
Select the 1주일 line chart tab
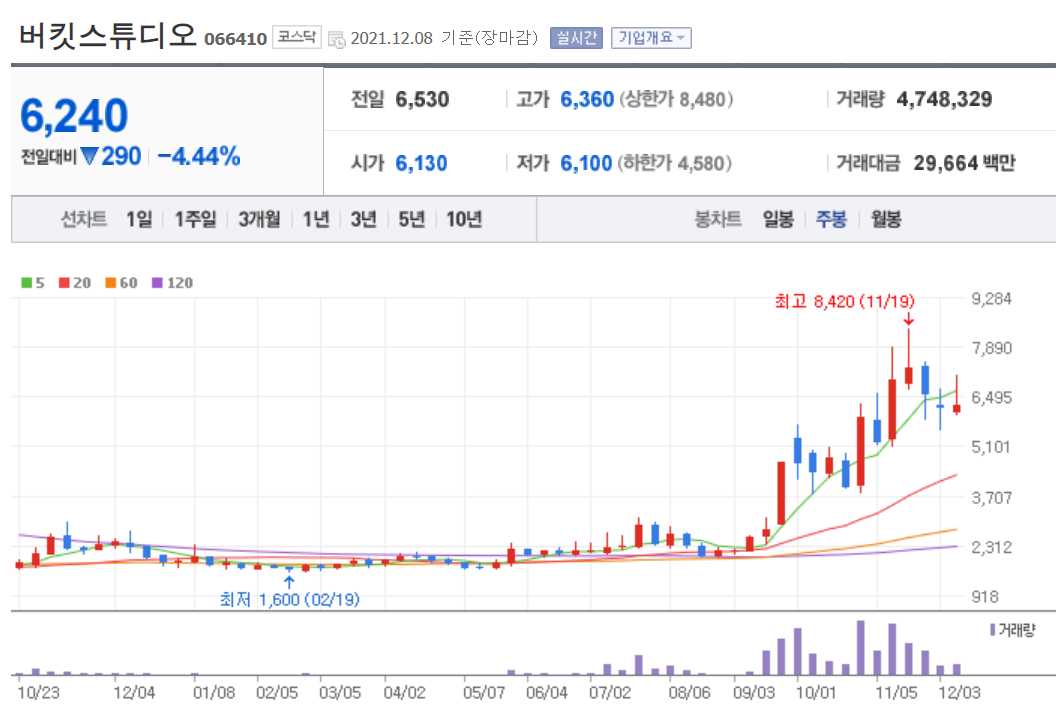pos(195,219)
